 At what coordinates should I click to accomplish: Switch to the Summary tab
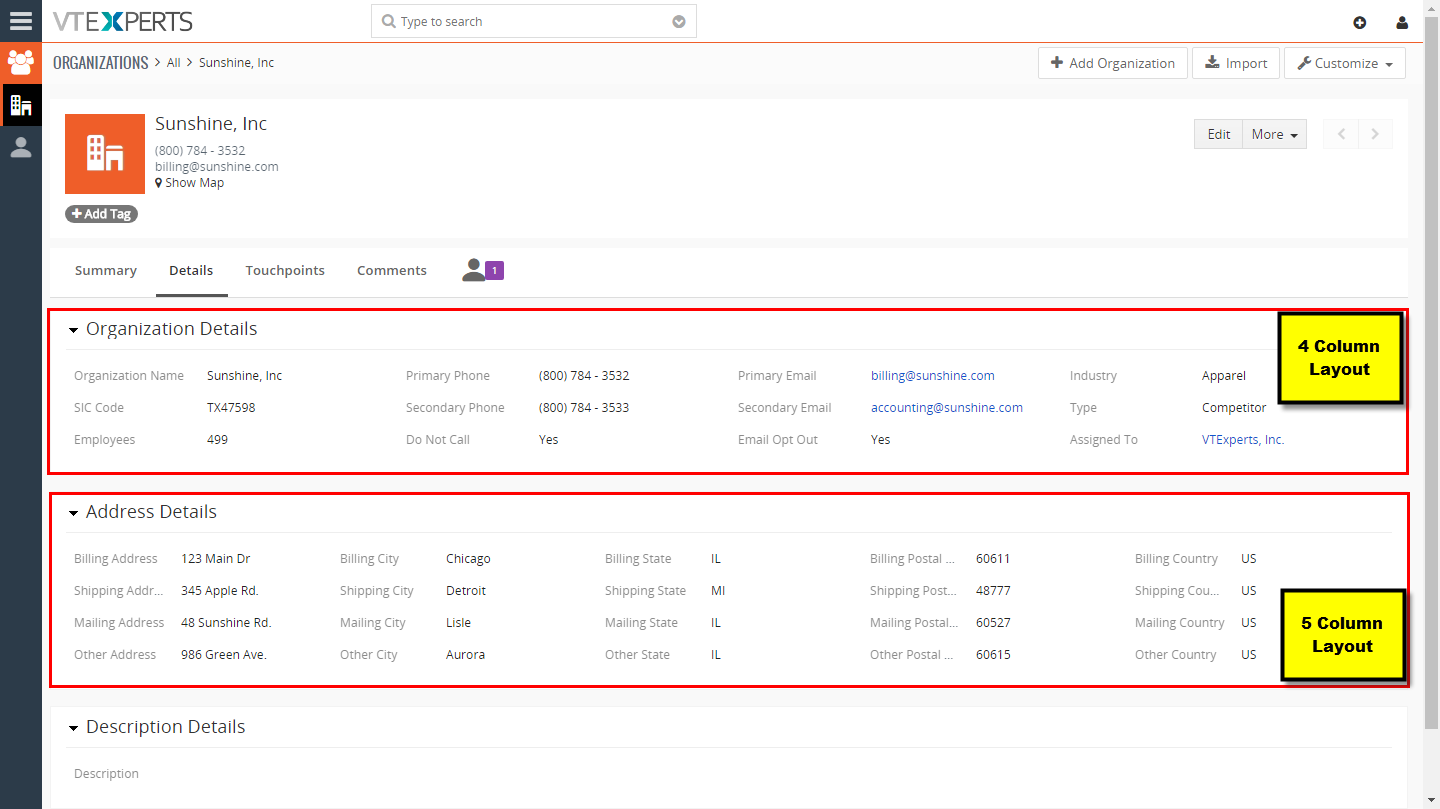click(106, 270)
